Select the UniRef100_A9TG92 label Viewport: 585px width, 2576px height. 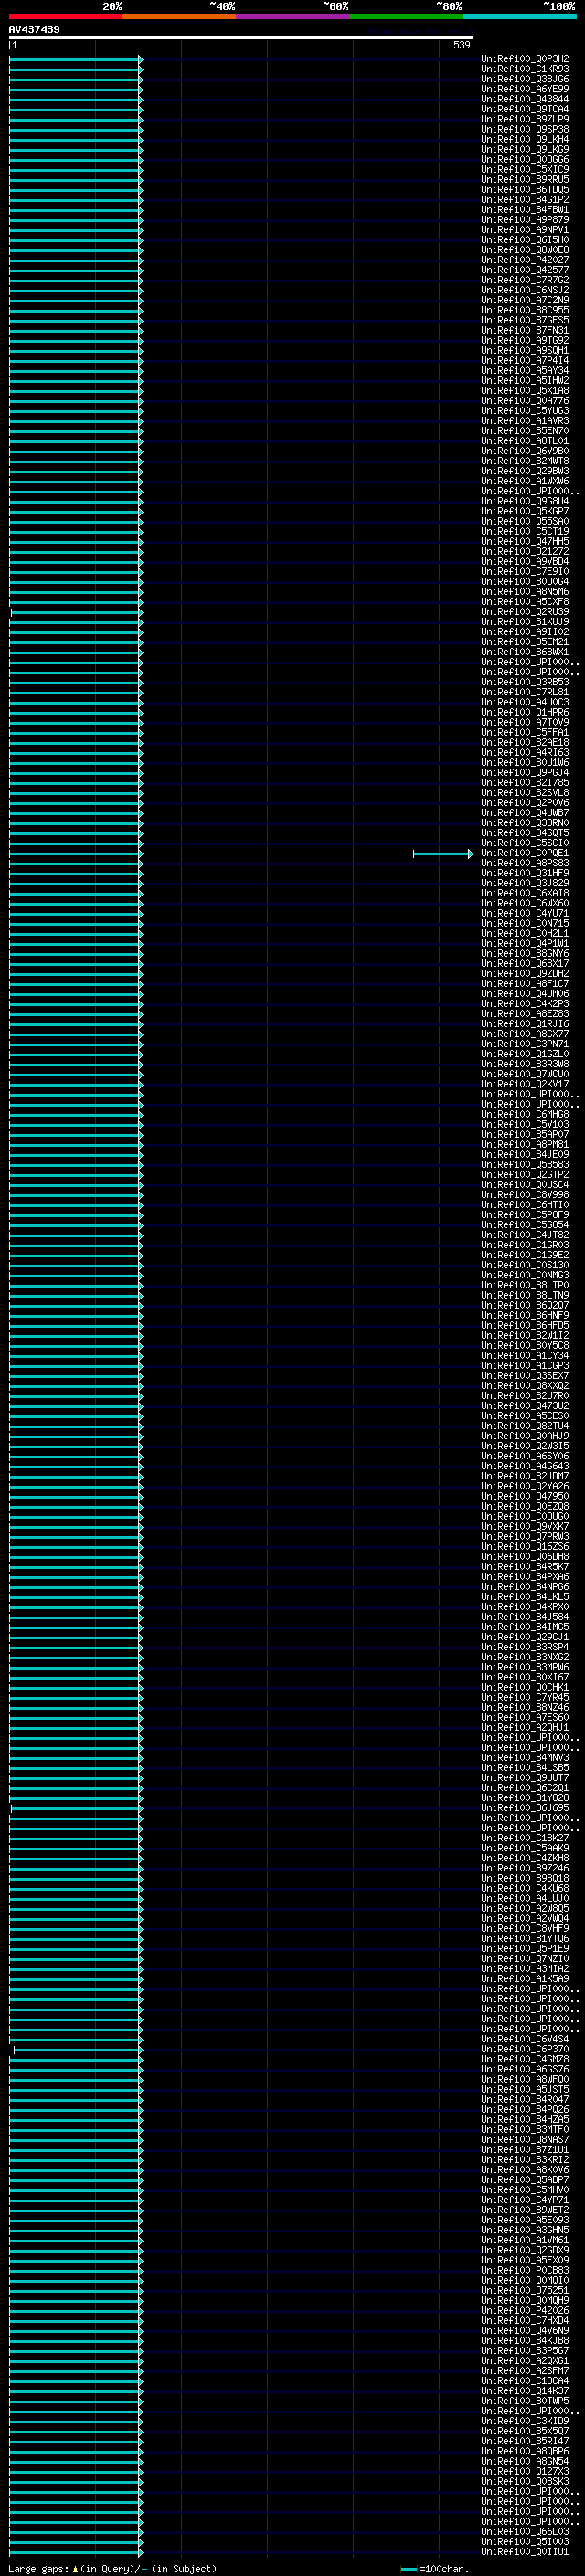tap(525, 340)
